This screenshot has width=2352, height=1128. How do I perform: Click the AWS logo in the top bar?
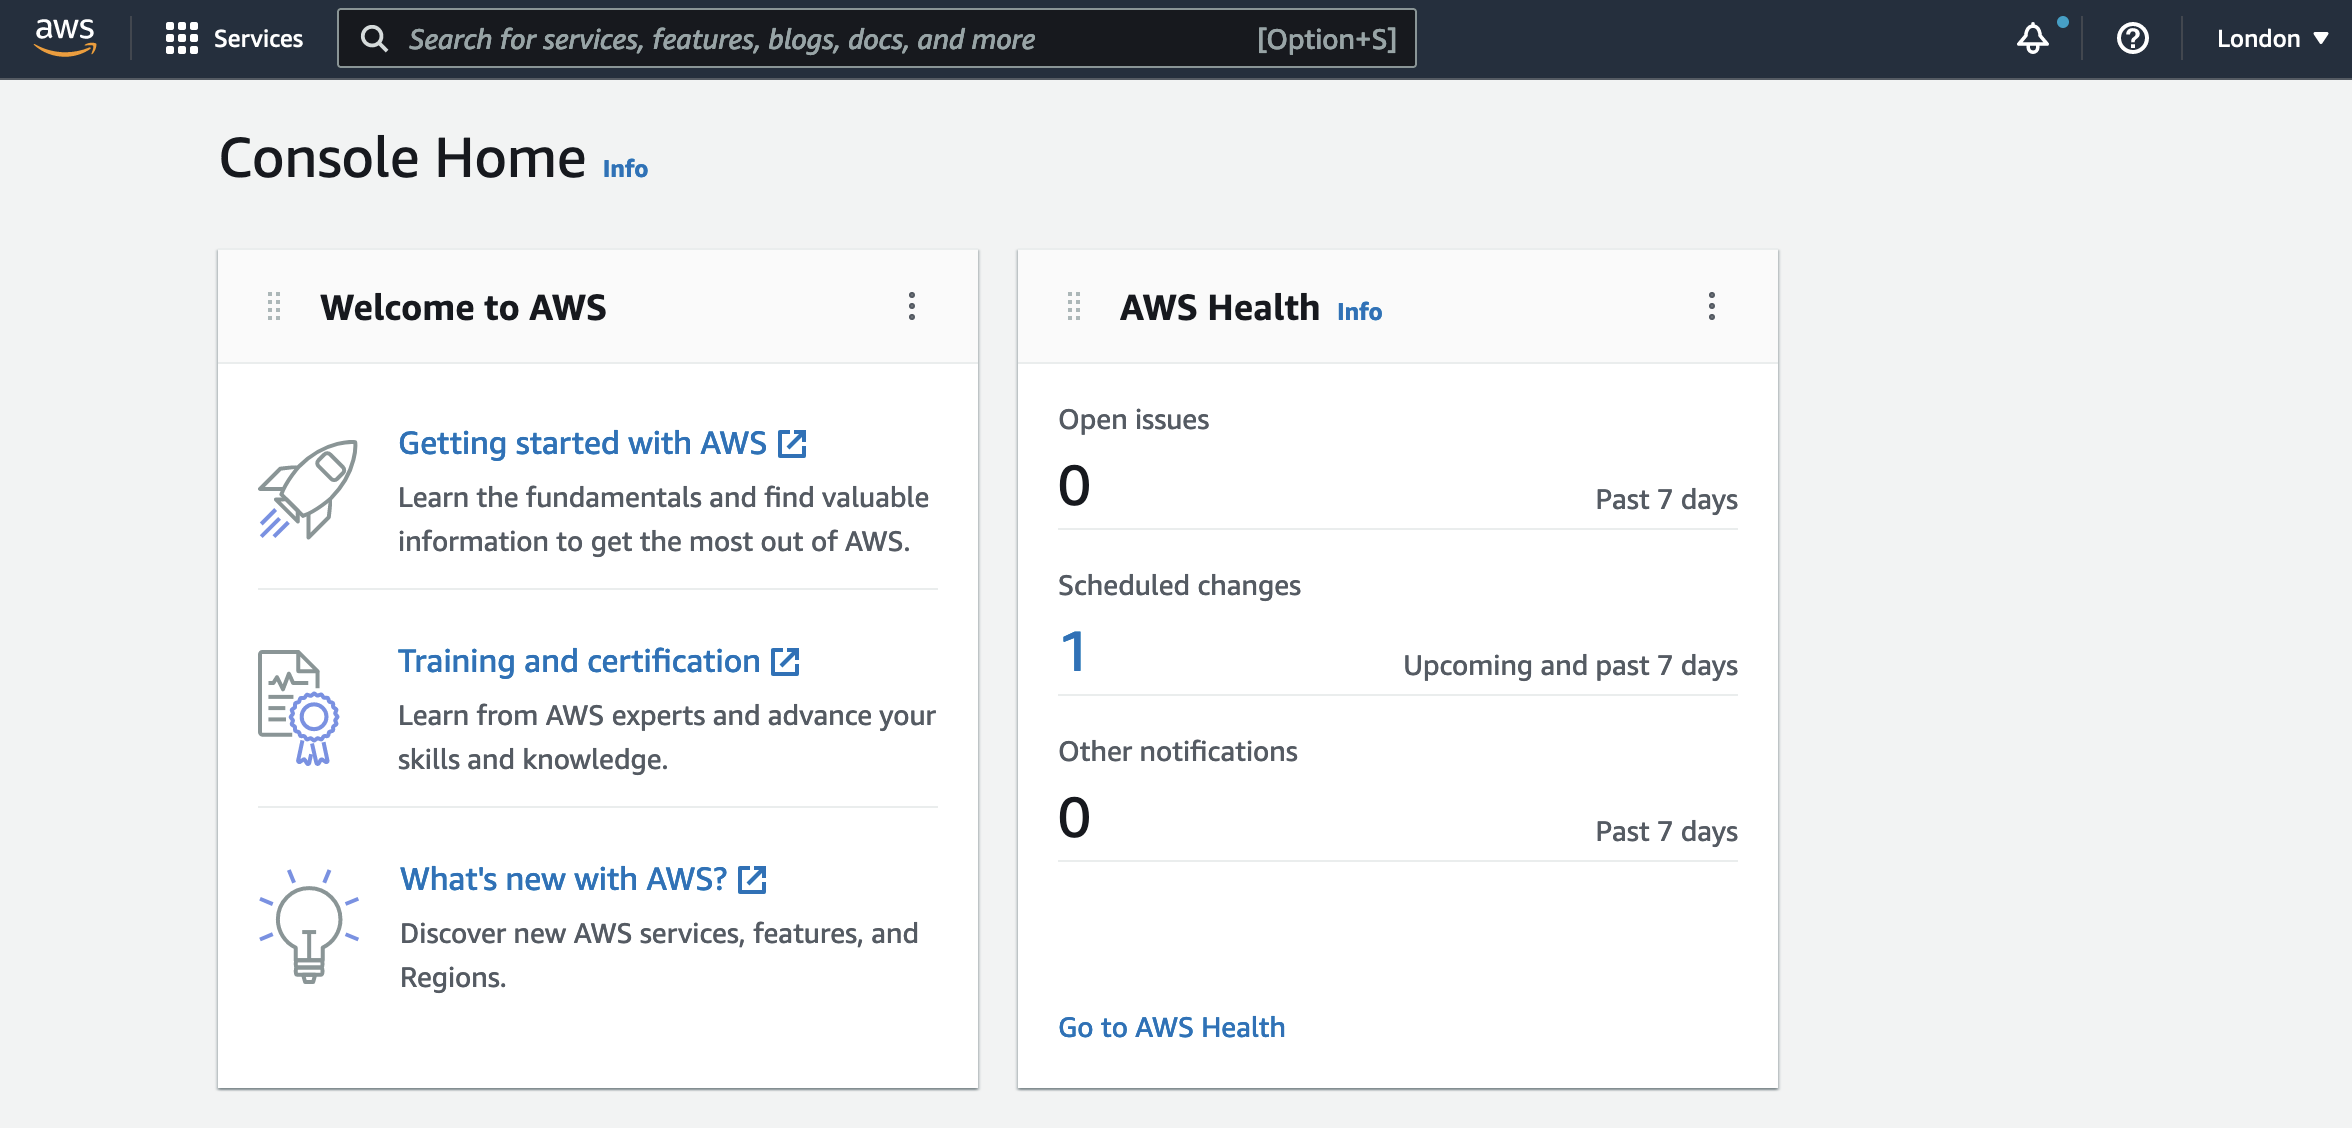click(63, 36)
